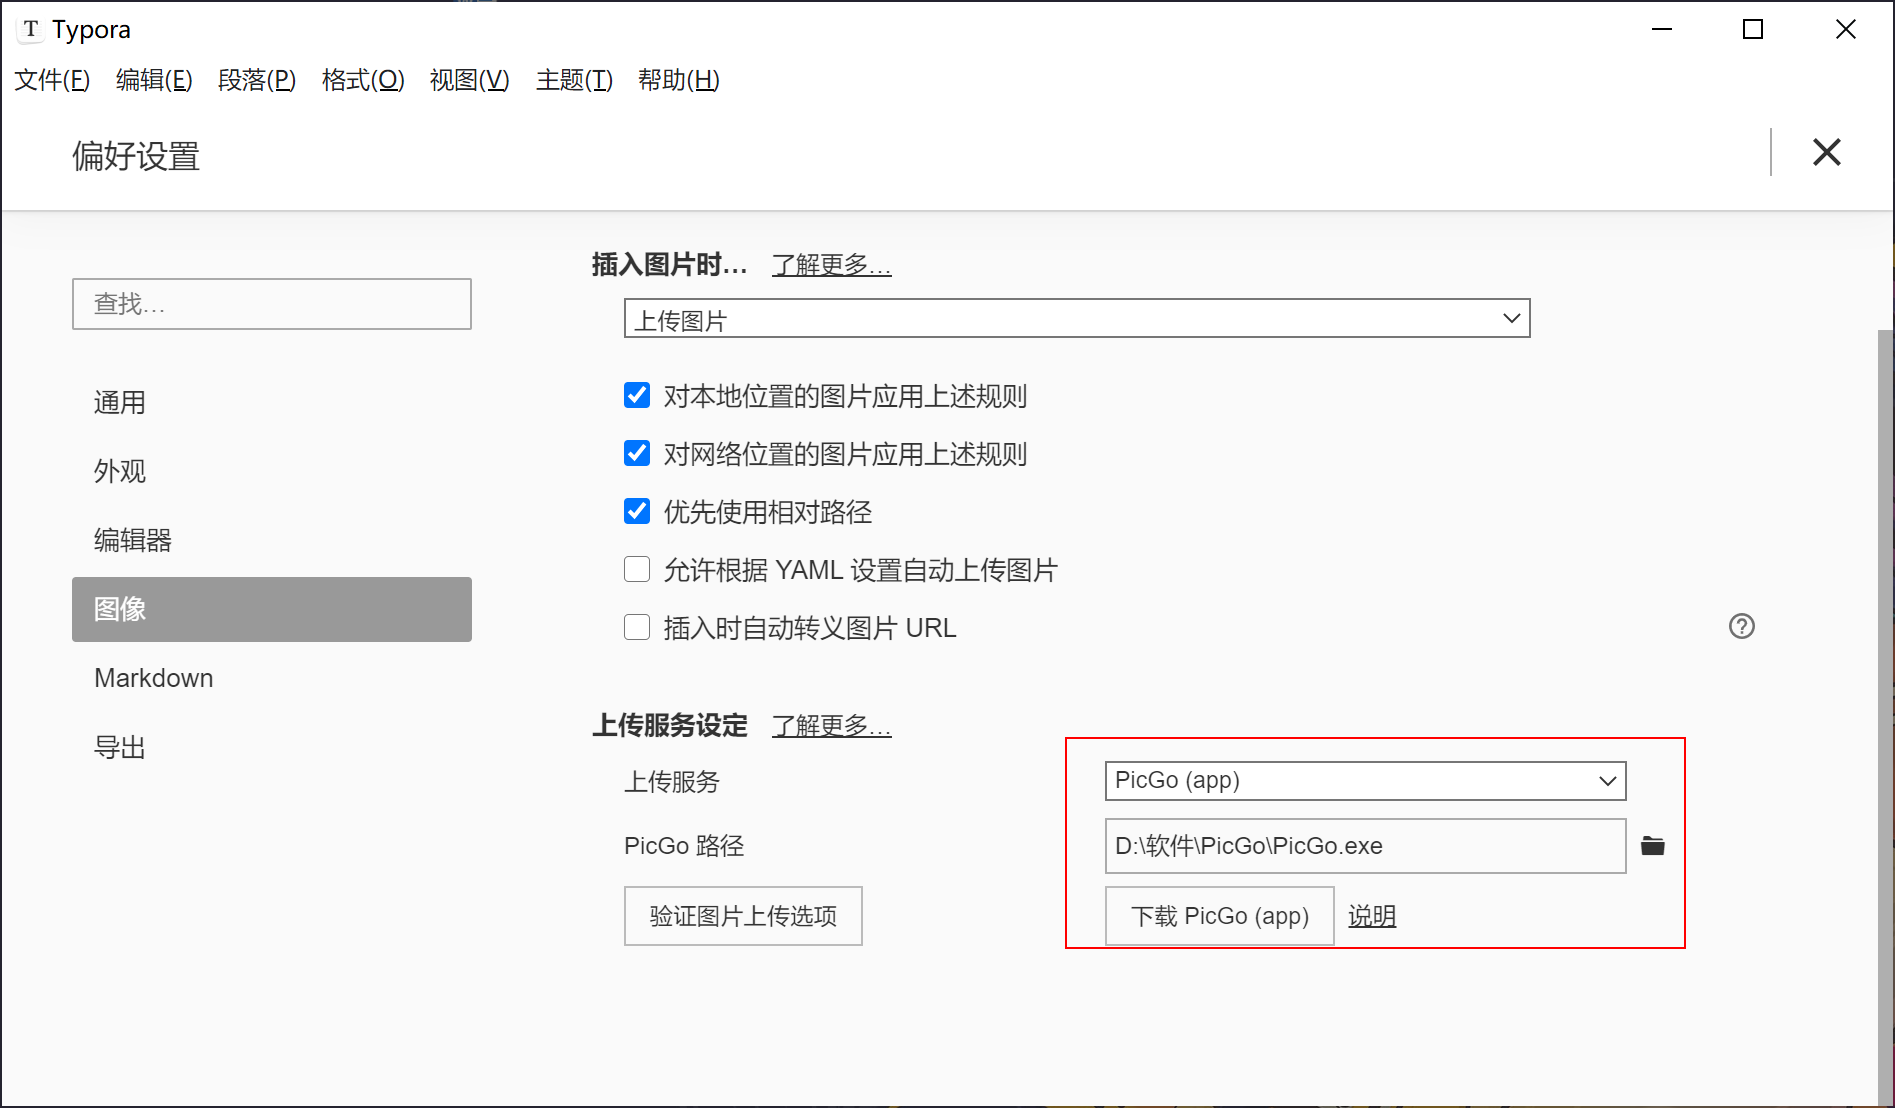Open the 文件(F) menu
This screenshot has height=1108, width=1895.
(52, 80)
